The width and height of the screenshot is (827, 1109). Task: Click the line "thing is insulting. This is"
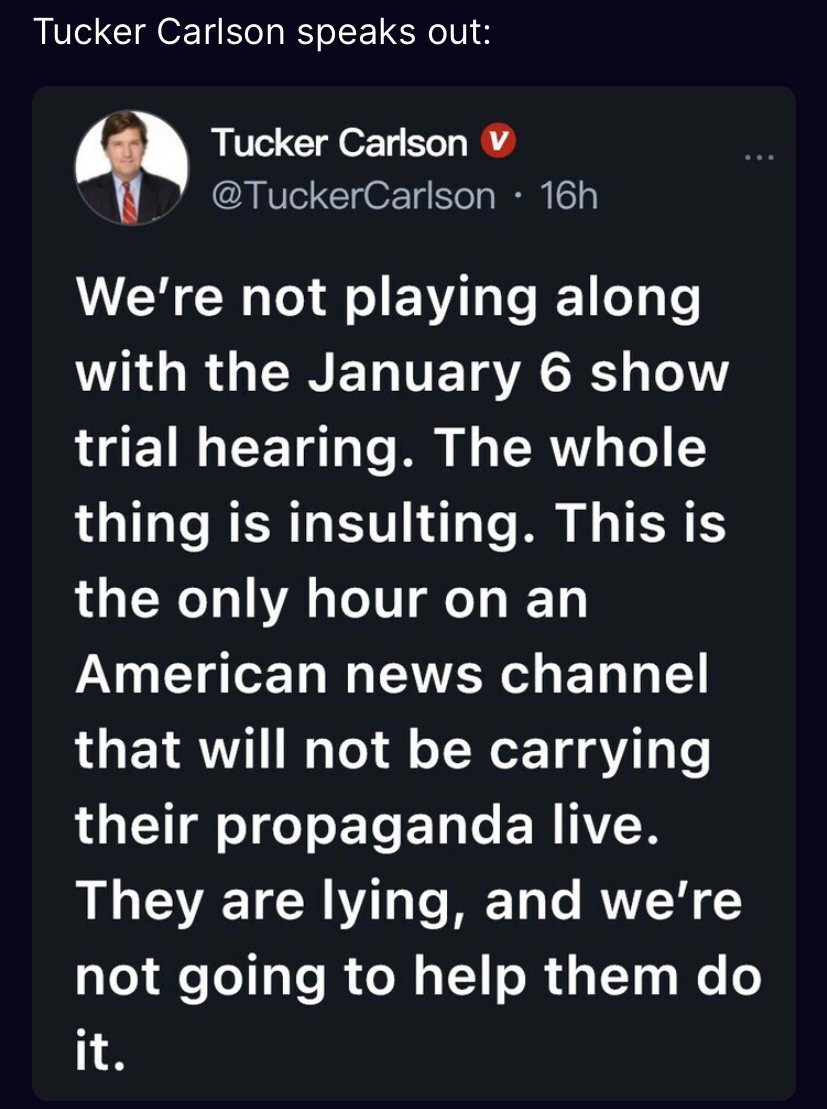(x=401, y=523)
